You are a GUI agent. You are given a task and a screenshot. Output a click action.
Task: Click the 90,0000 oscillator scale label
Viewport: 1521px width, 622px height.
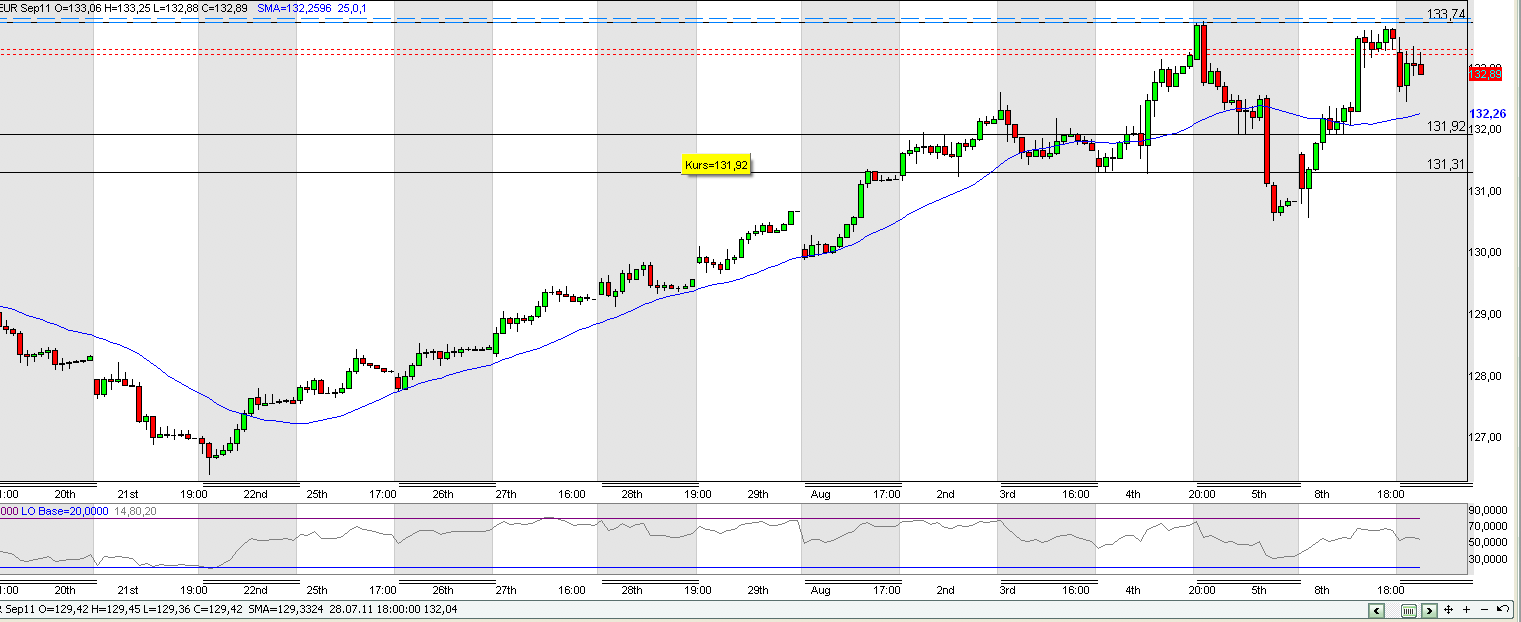point(1486,512)
